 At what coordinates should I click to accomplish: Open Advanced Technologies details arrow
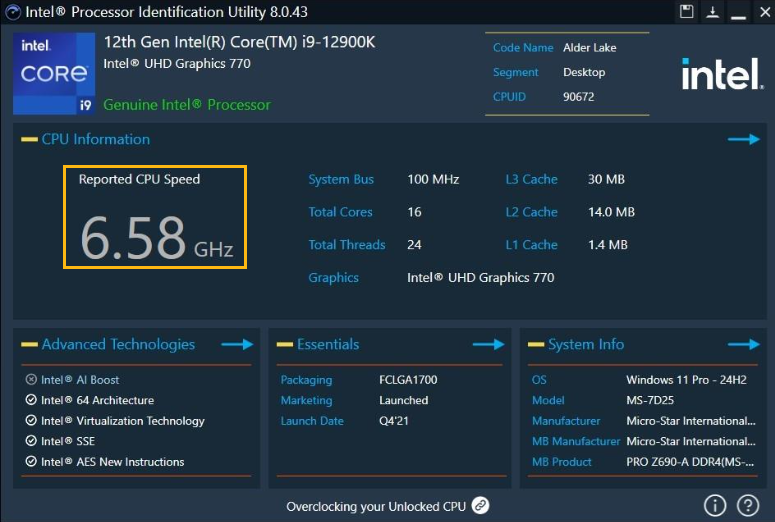pyautogui.click(x=237, y=345)
